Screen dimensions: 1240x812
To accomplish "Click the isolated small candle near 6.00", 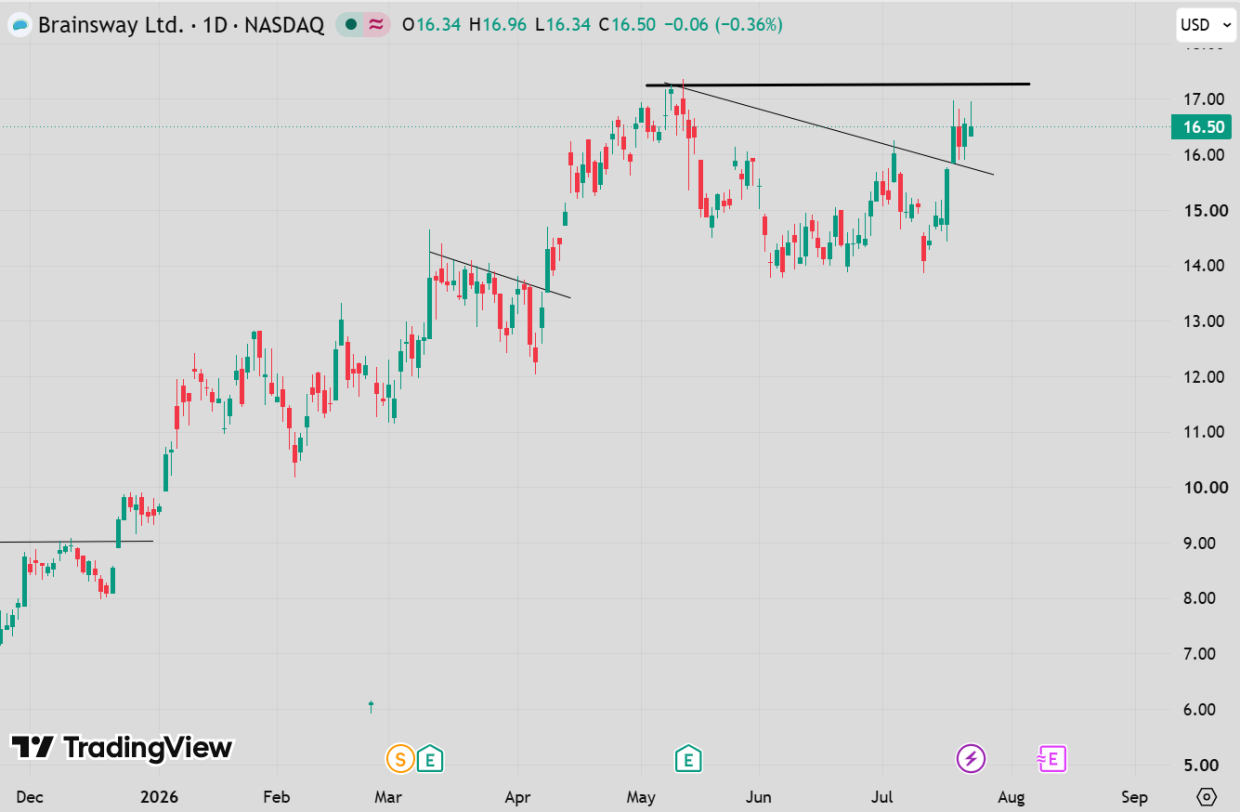I will click(371, 706).
